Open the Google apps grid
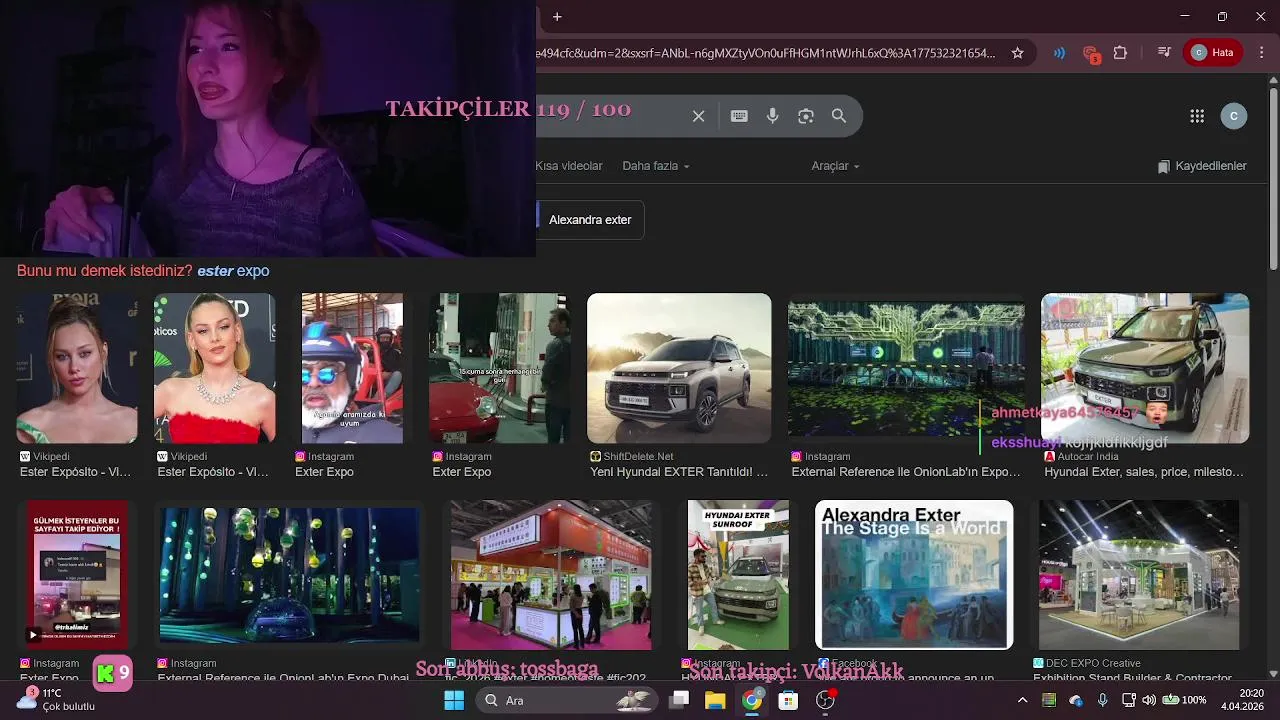The height and width of the screenshot is (720, 1280). point(1197,116)
